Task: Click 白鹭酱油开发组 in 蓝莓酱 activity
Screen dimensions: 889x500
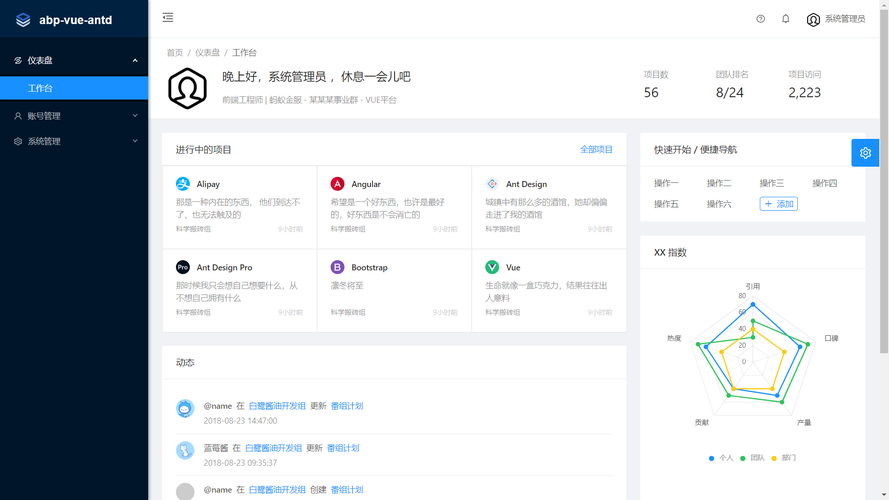Action: 273,448
